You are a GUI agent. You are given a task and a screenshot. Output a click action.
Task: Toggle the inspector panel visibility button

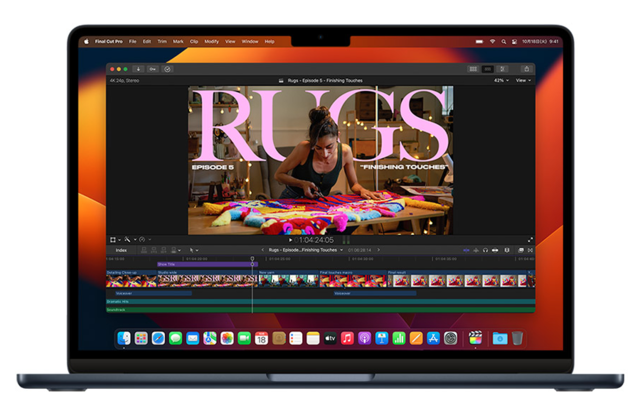tap(501, 69)
